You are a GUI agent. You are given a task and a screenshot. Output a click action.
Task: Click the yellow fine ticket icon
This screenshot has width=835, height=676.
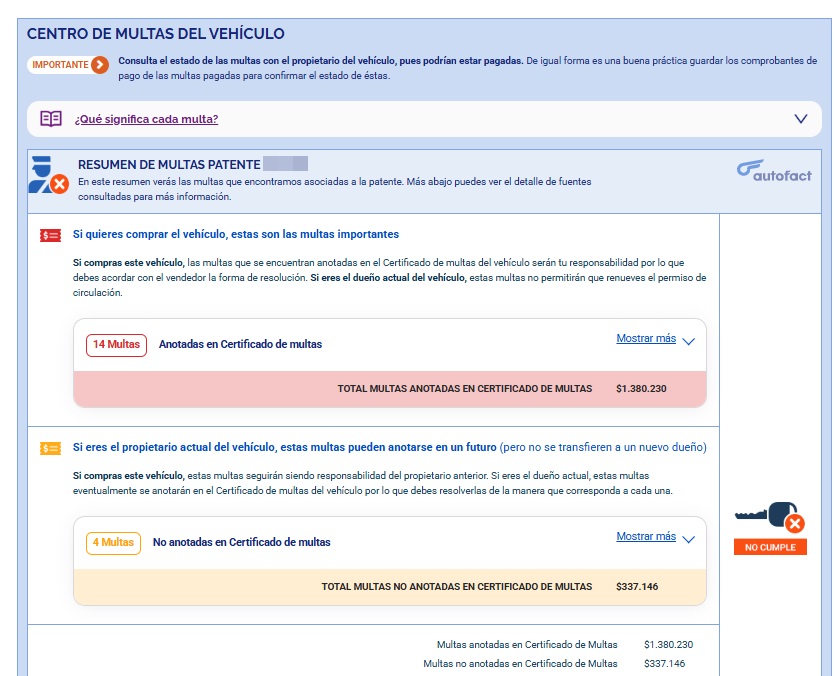pyautogui.click(x=50, y=448)
